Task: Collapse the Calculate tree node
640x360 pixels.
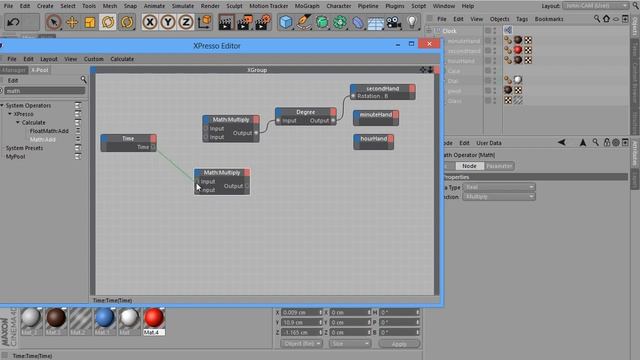Action: (18, 122)
